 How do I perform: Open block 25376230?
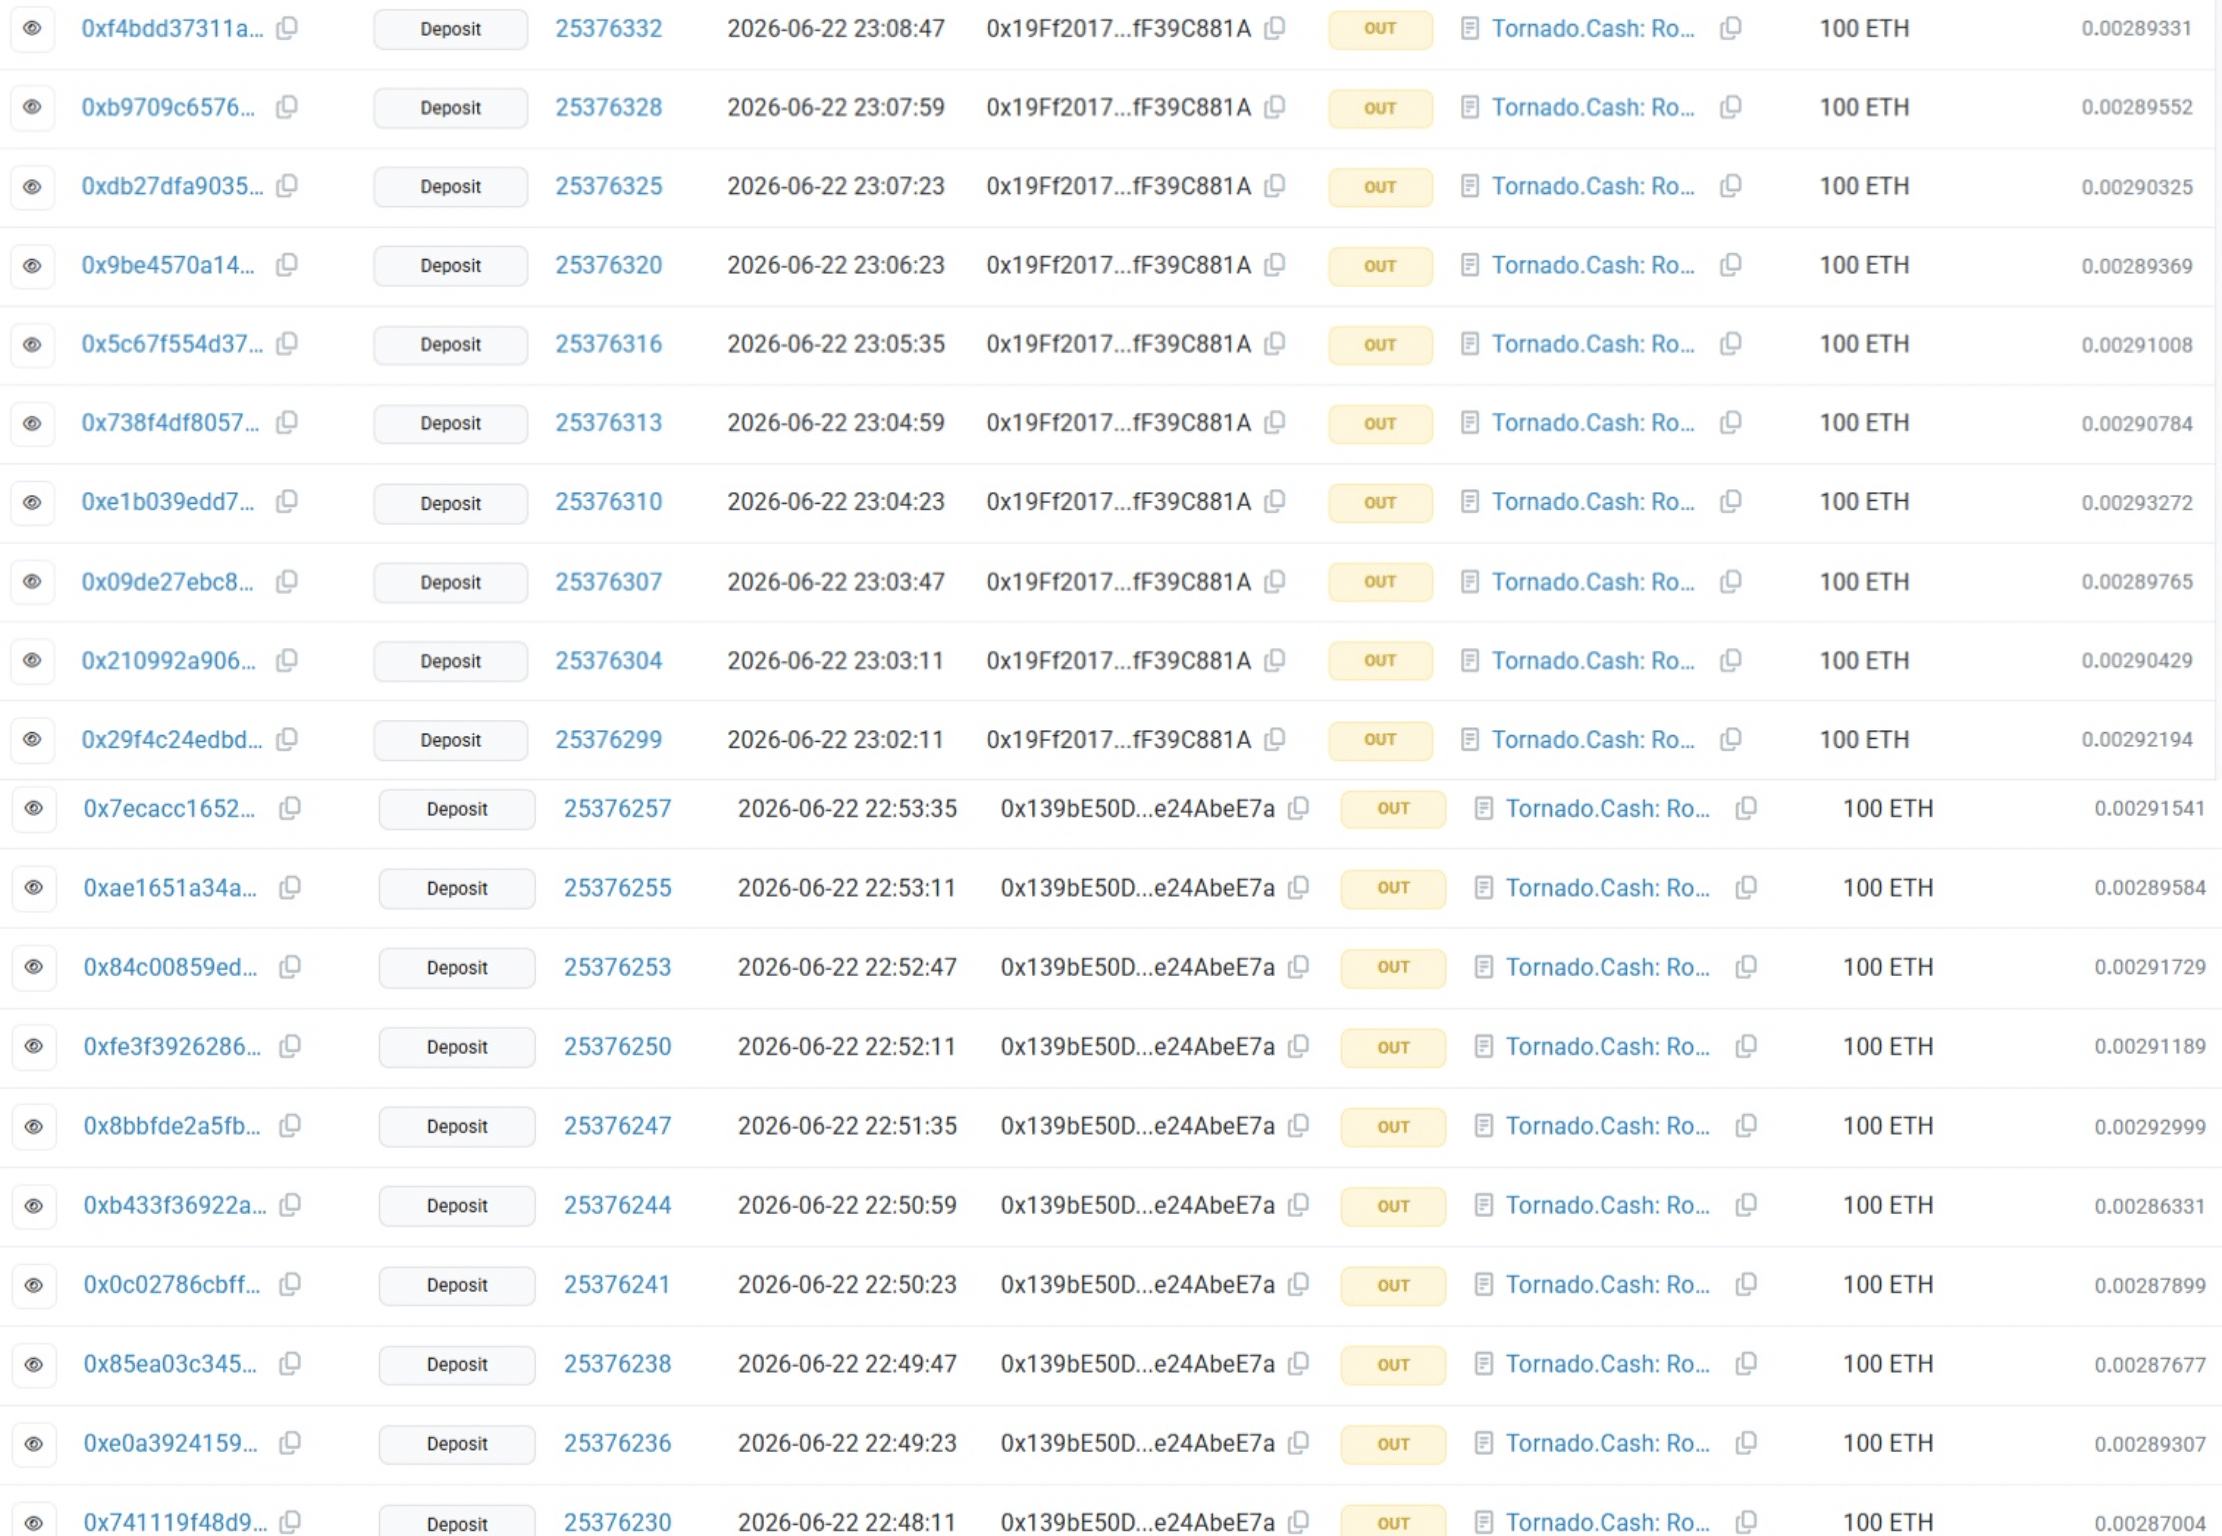pyautogui.click(x=618, y=1522)
